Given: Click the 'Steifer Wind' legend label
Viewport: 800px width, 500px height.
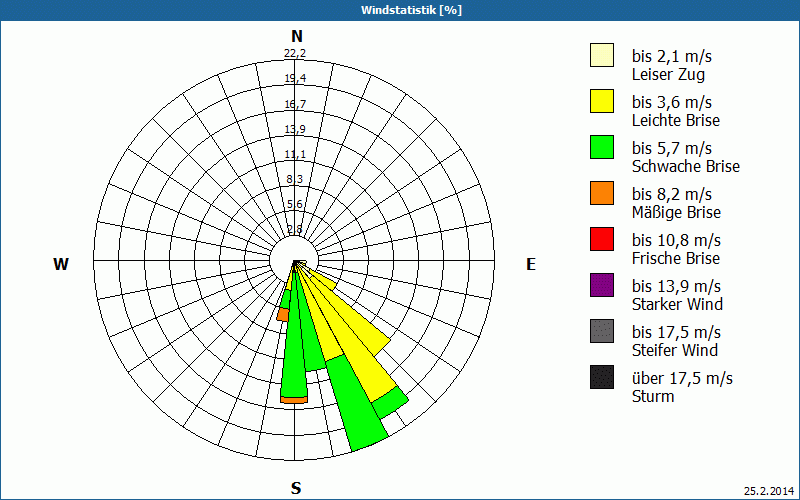Looking at the screenshot, I should tap(674, 350).
